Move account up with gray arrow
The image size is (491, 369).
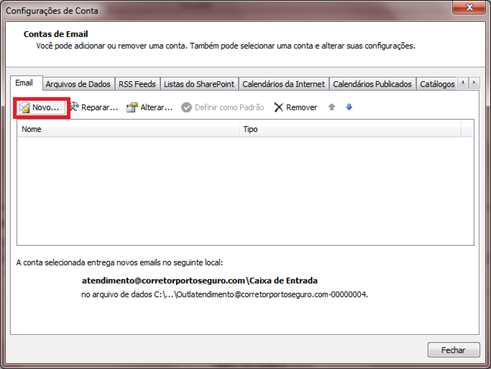point(331,107)
